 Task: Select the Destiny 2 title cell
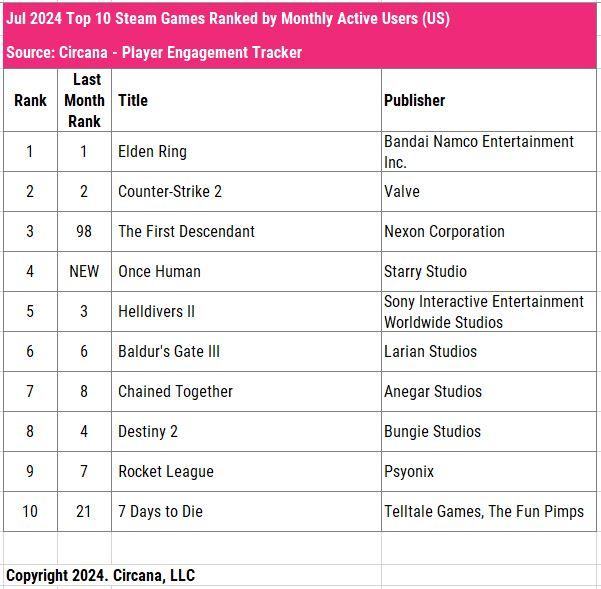[149, 431]
